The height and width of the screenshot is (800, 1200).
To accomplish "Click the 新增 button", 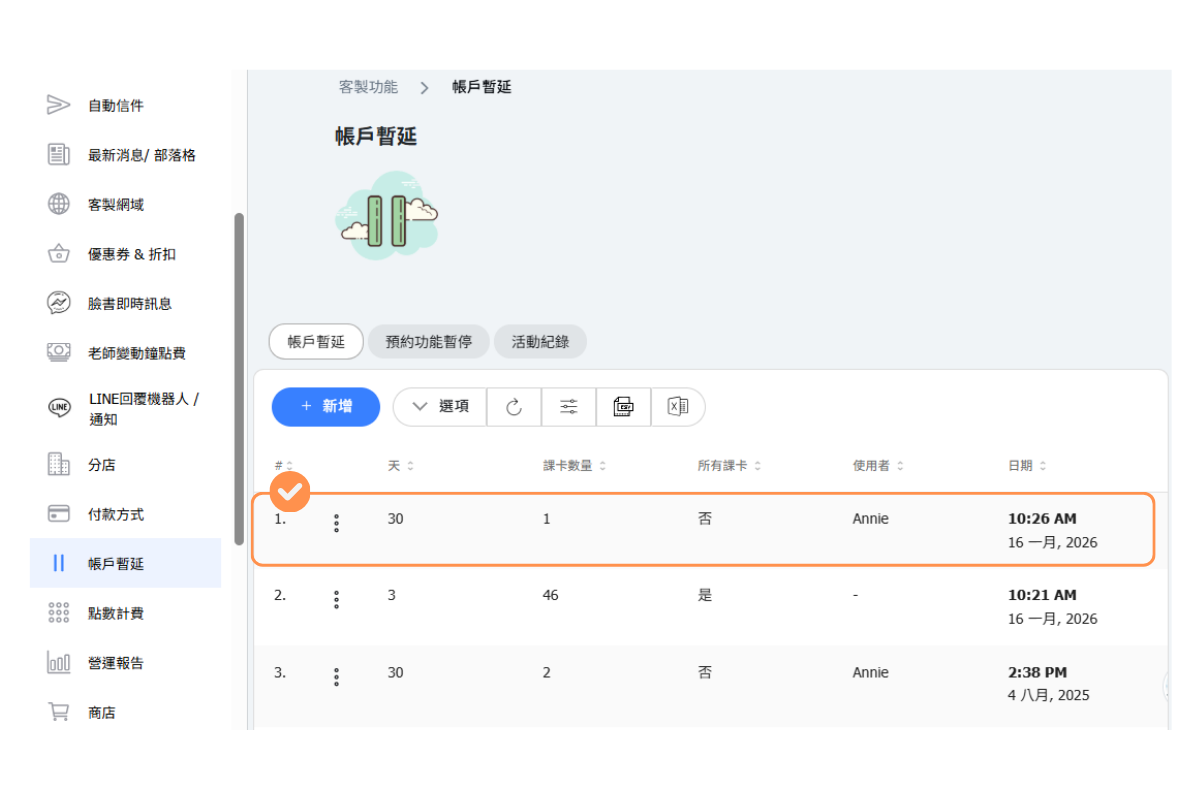I will [326, 407].
